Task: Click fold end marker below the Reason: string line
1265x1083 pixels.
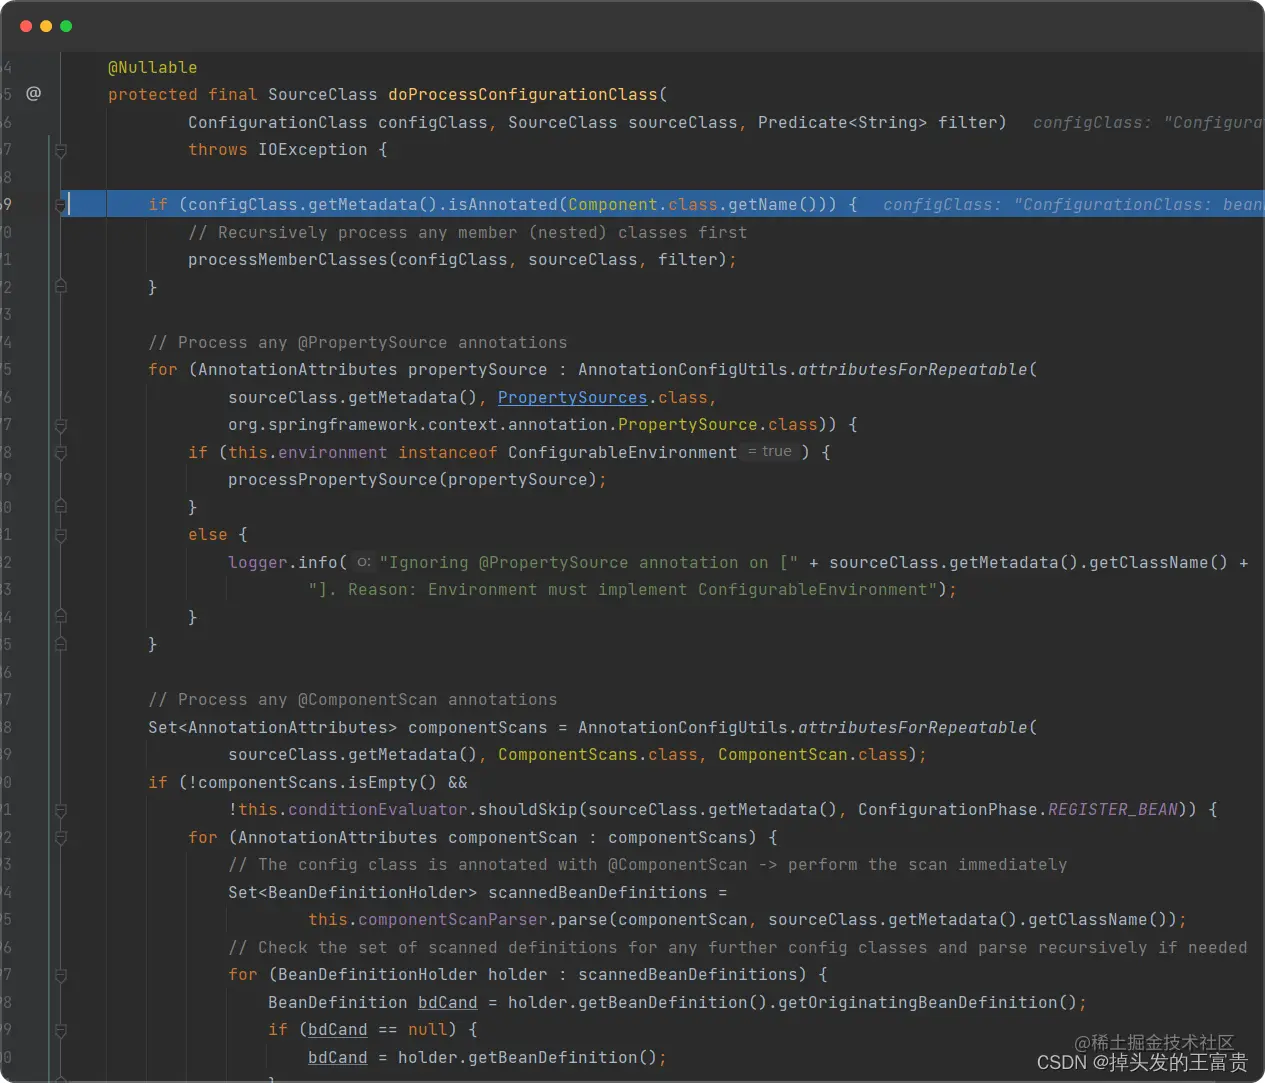Action: 61,617
